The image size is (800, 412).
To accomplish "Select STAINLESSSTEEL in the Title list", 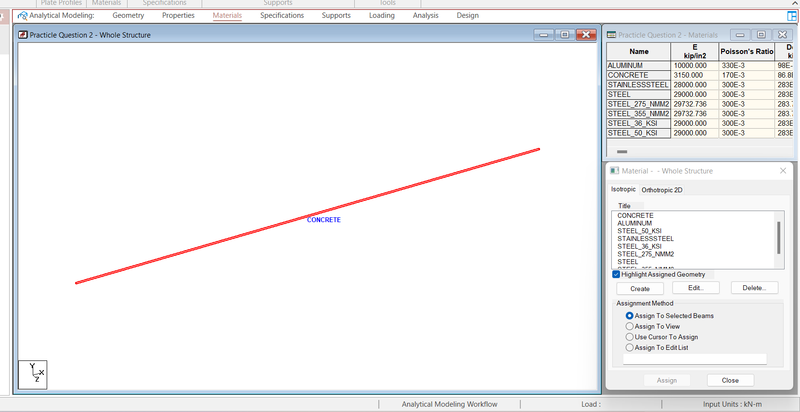I will 645,239.
